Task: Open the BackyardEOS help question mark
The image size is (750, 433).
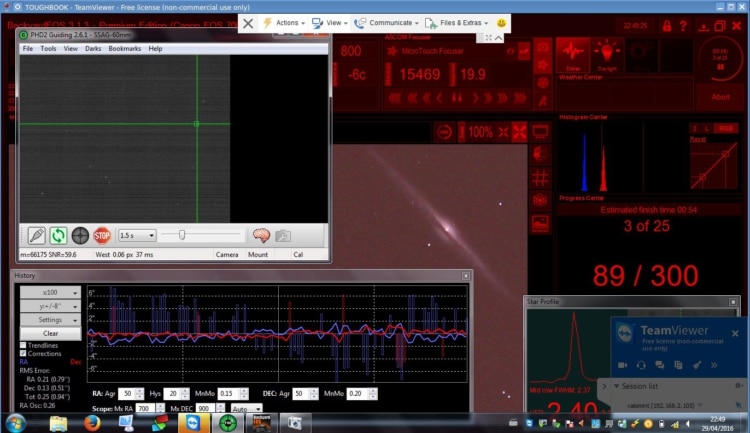Action: click(683, 26)
